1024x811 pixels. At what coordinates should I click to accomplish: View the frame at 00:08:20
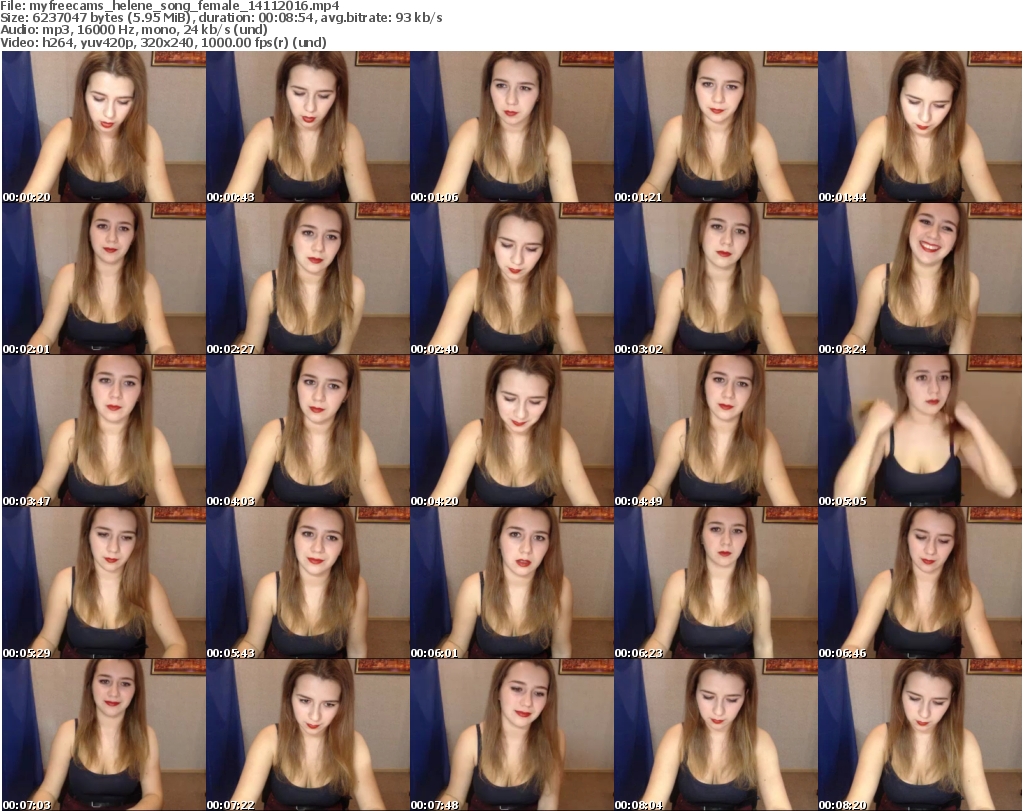tap(920, 735)
